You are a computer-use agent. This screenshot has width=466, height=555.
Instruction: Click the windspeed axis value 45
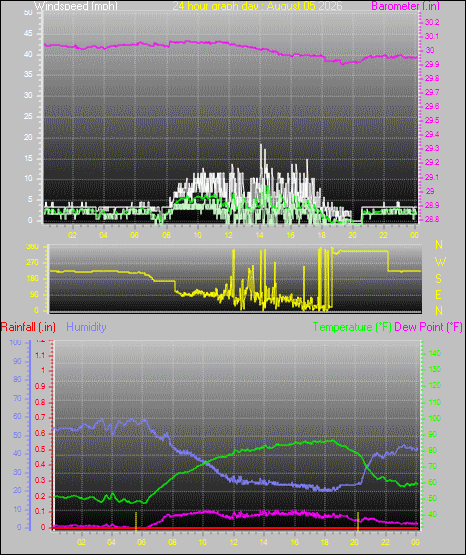click(28, 34)
